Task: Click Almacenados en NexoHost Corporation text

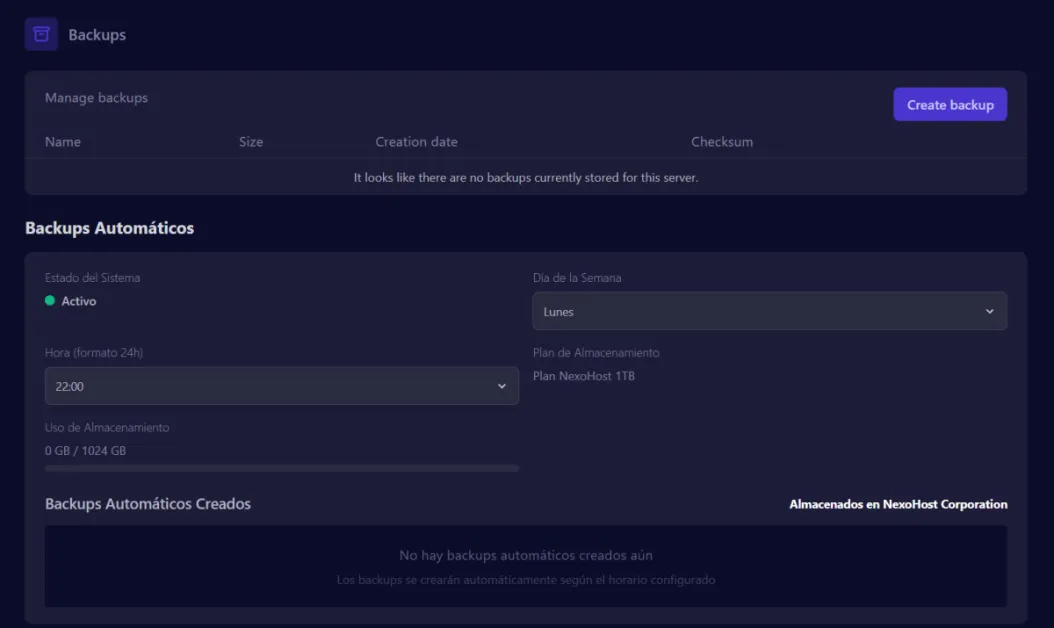Action: [x=898, y=504]
